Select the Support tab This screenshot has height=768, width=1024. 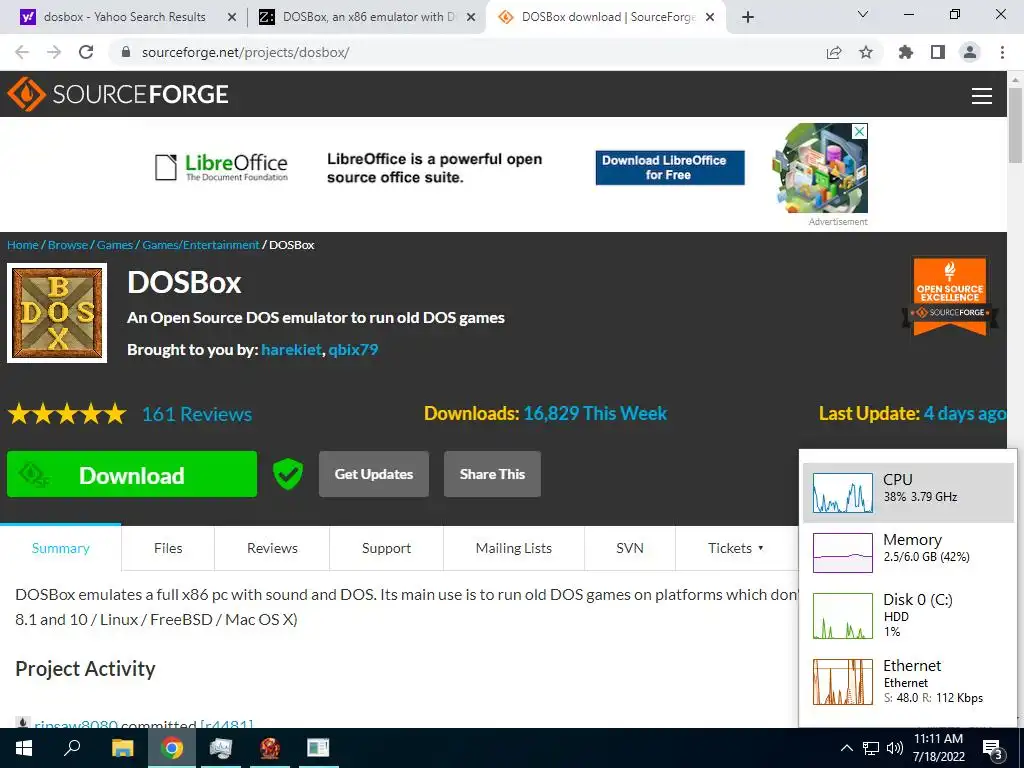coord(387,548)
